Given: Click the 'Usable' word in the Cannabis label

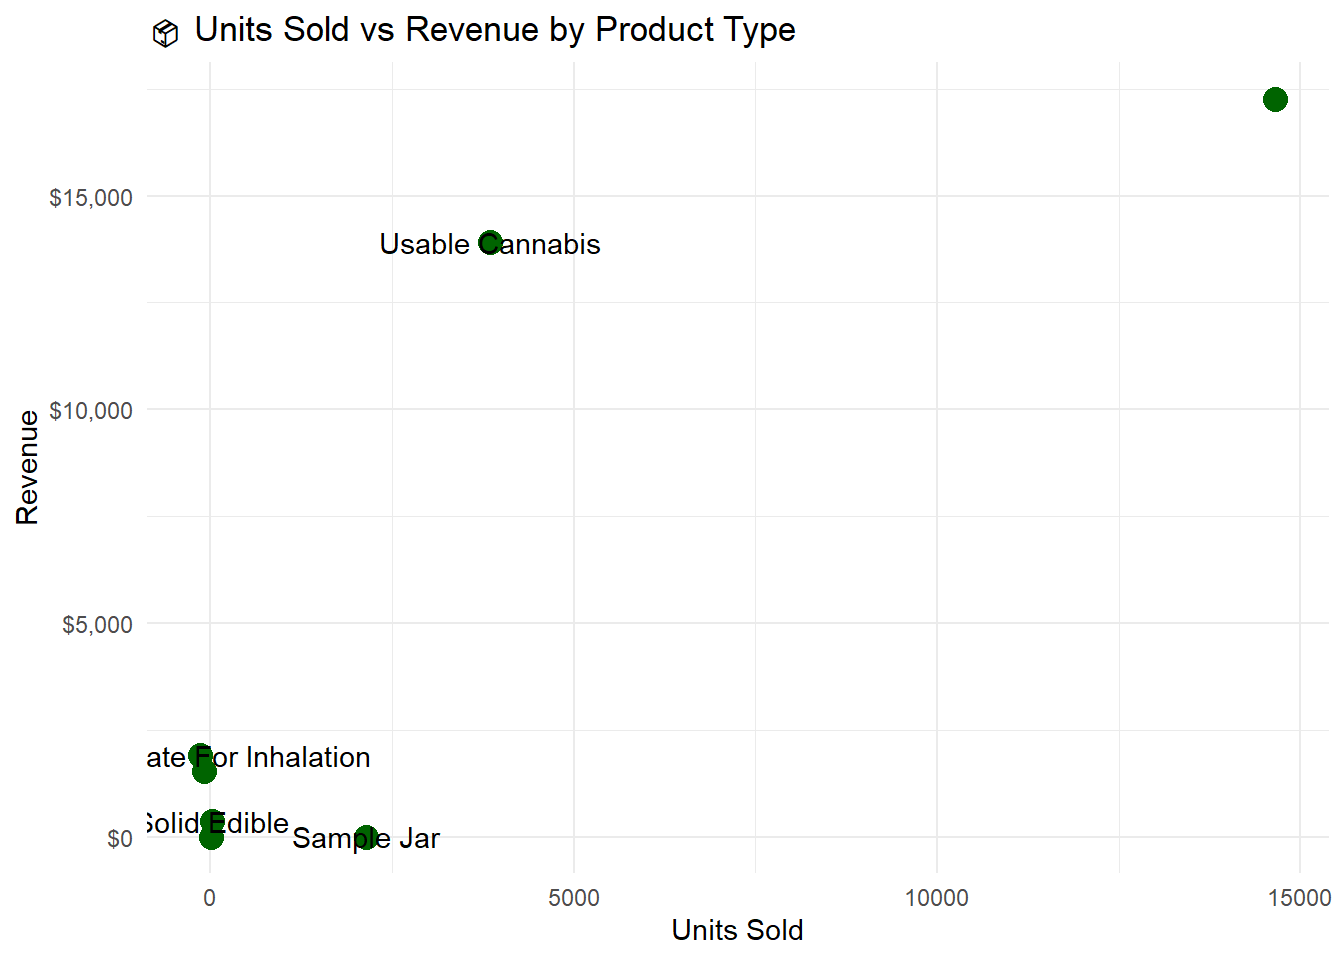Looking at the screenshot, I should click(x=424, y=245).
